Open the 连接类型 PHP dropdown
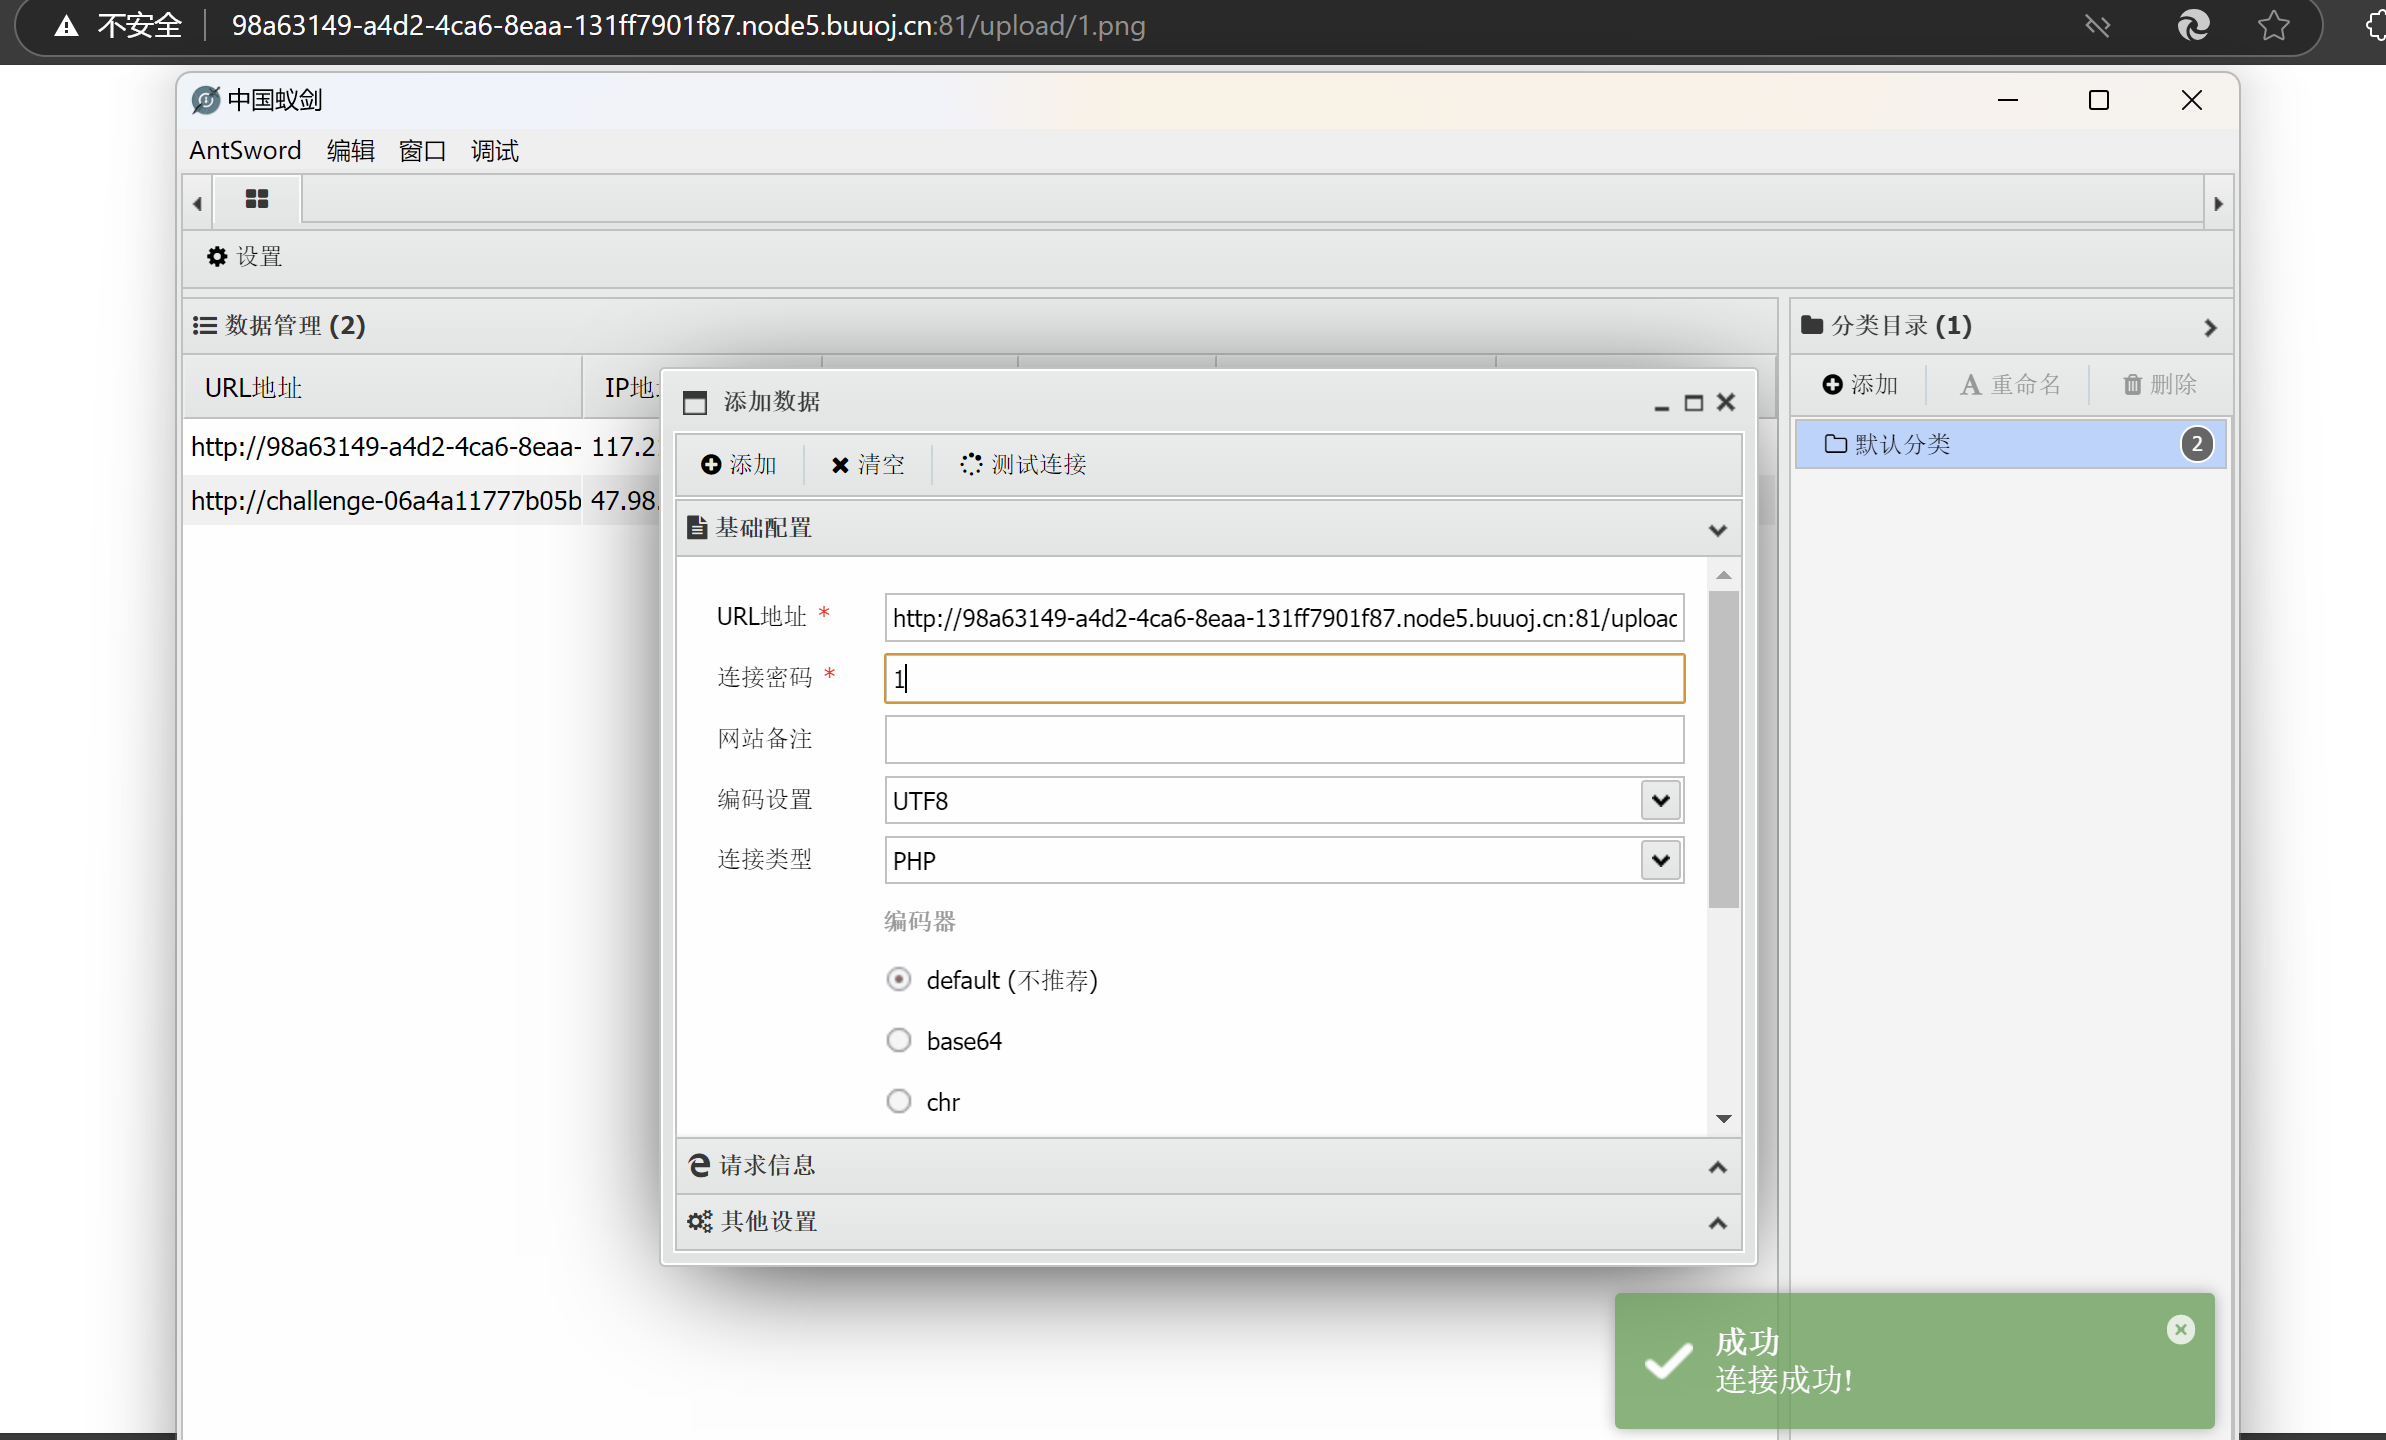The image size is (2386, 1440). [x=1660, y=860]
